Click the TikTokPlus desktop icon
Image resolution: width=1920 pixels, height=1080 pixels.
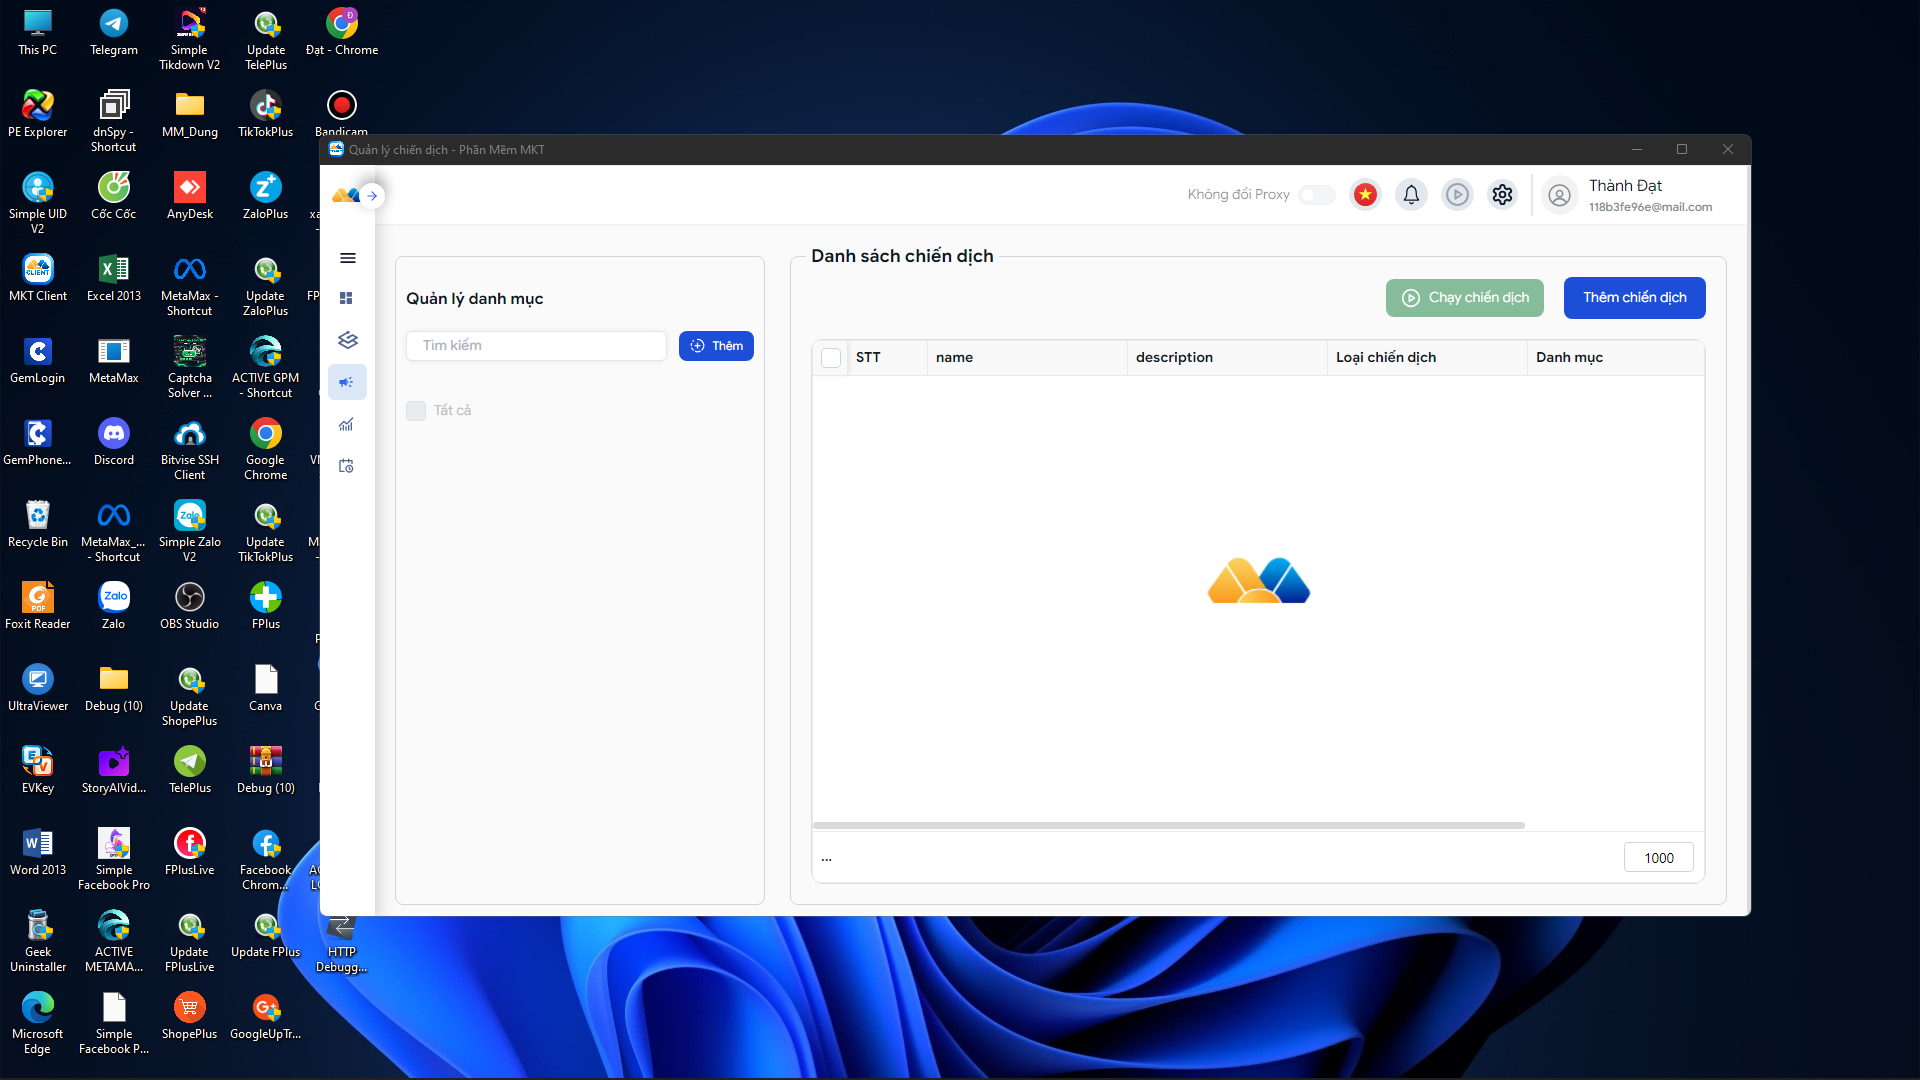click(x=266, y=114)
